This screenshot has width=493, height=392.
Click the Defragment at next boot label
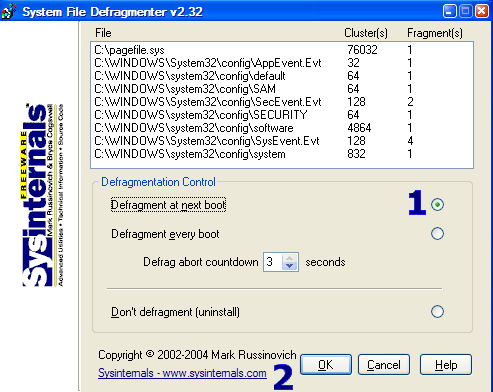coord(168,205)
